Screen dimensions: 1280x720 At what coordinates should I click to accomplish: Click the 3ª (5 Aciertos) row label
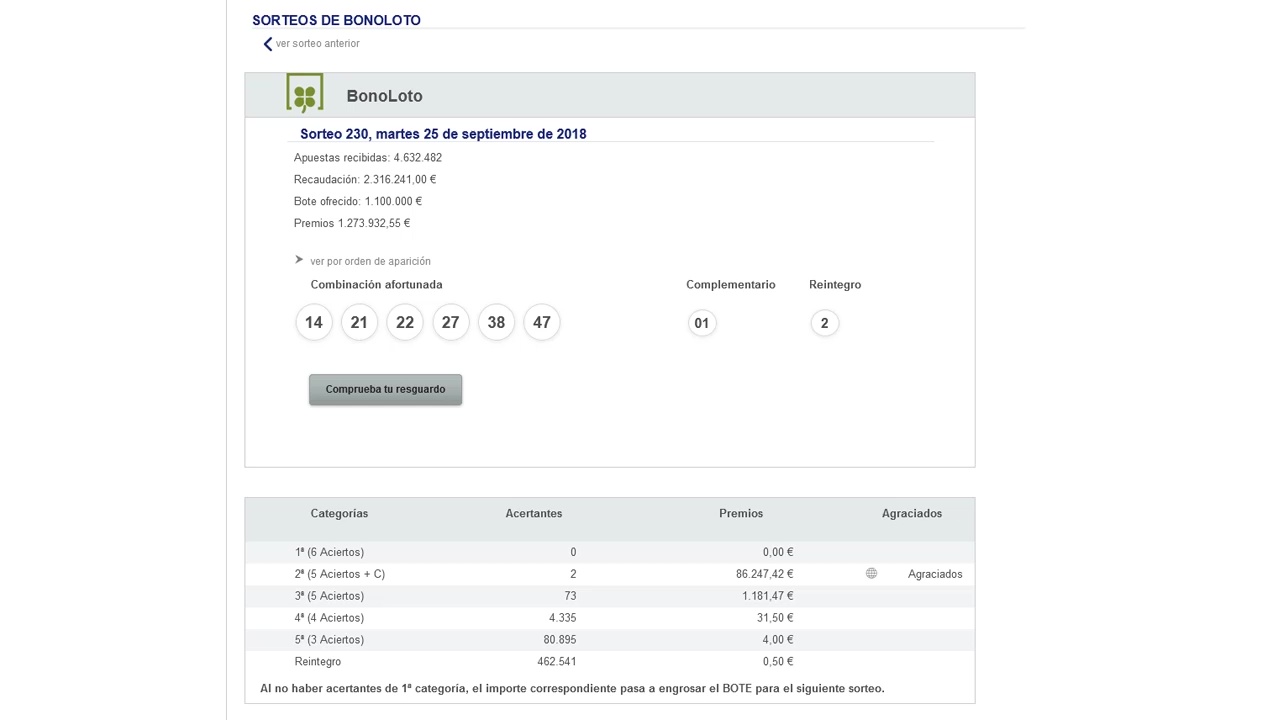coord(329,596)
